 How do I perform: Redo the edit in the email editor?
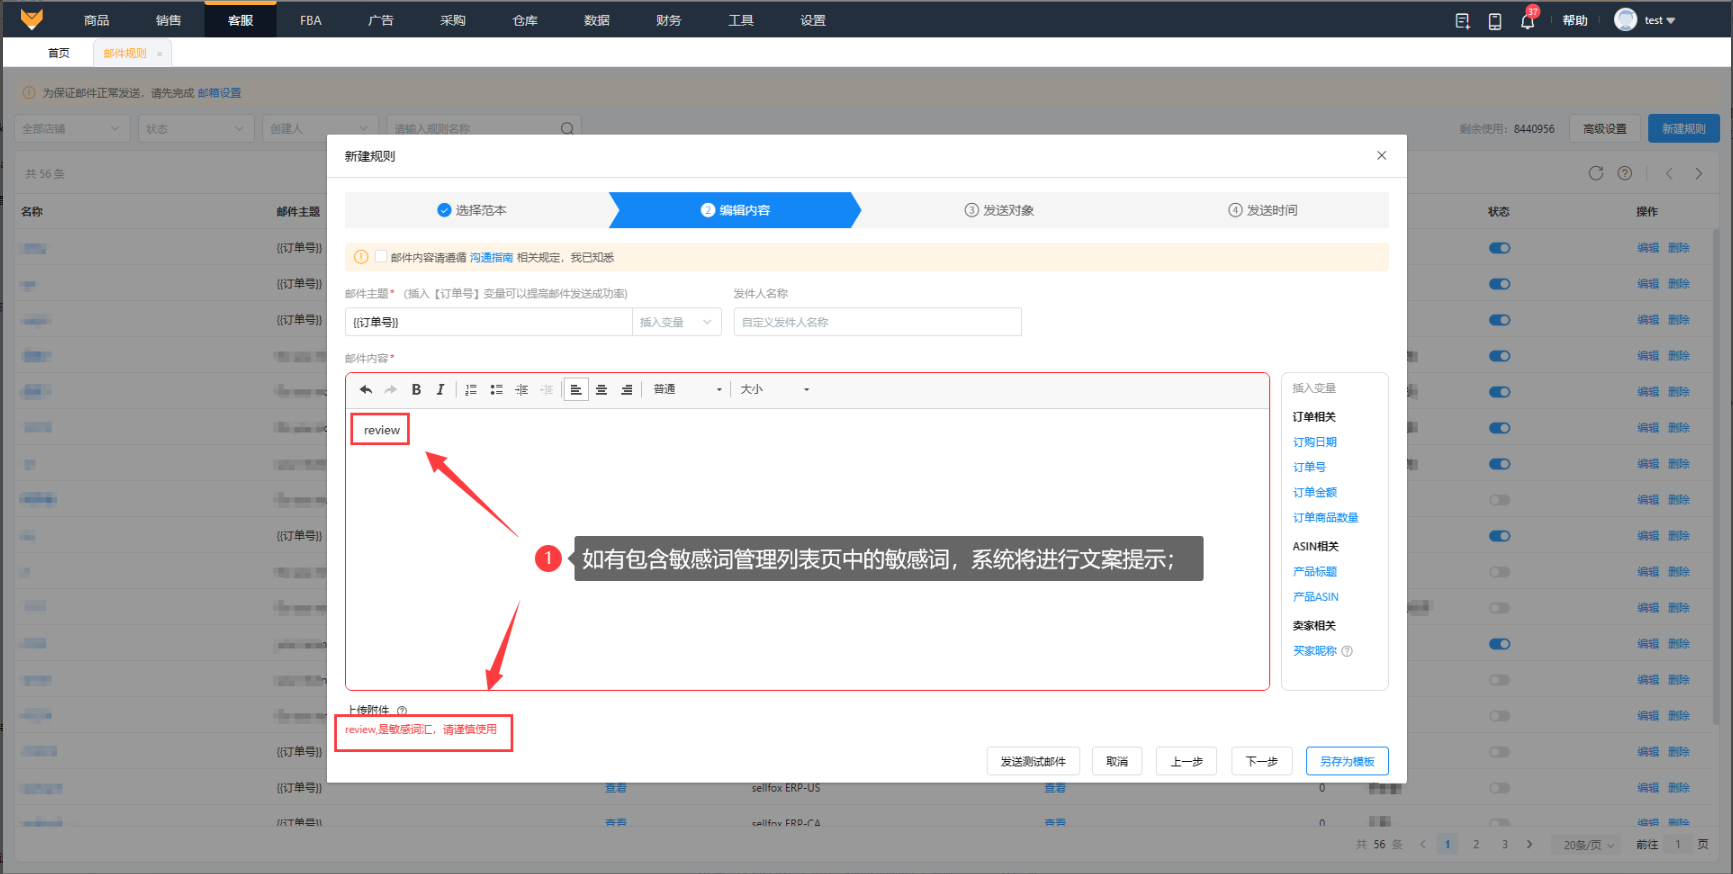[391, 390]
